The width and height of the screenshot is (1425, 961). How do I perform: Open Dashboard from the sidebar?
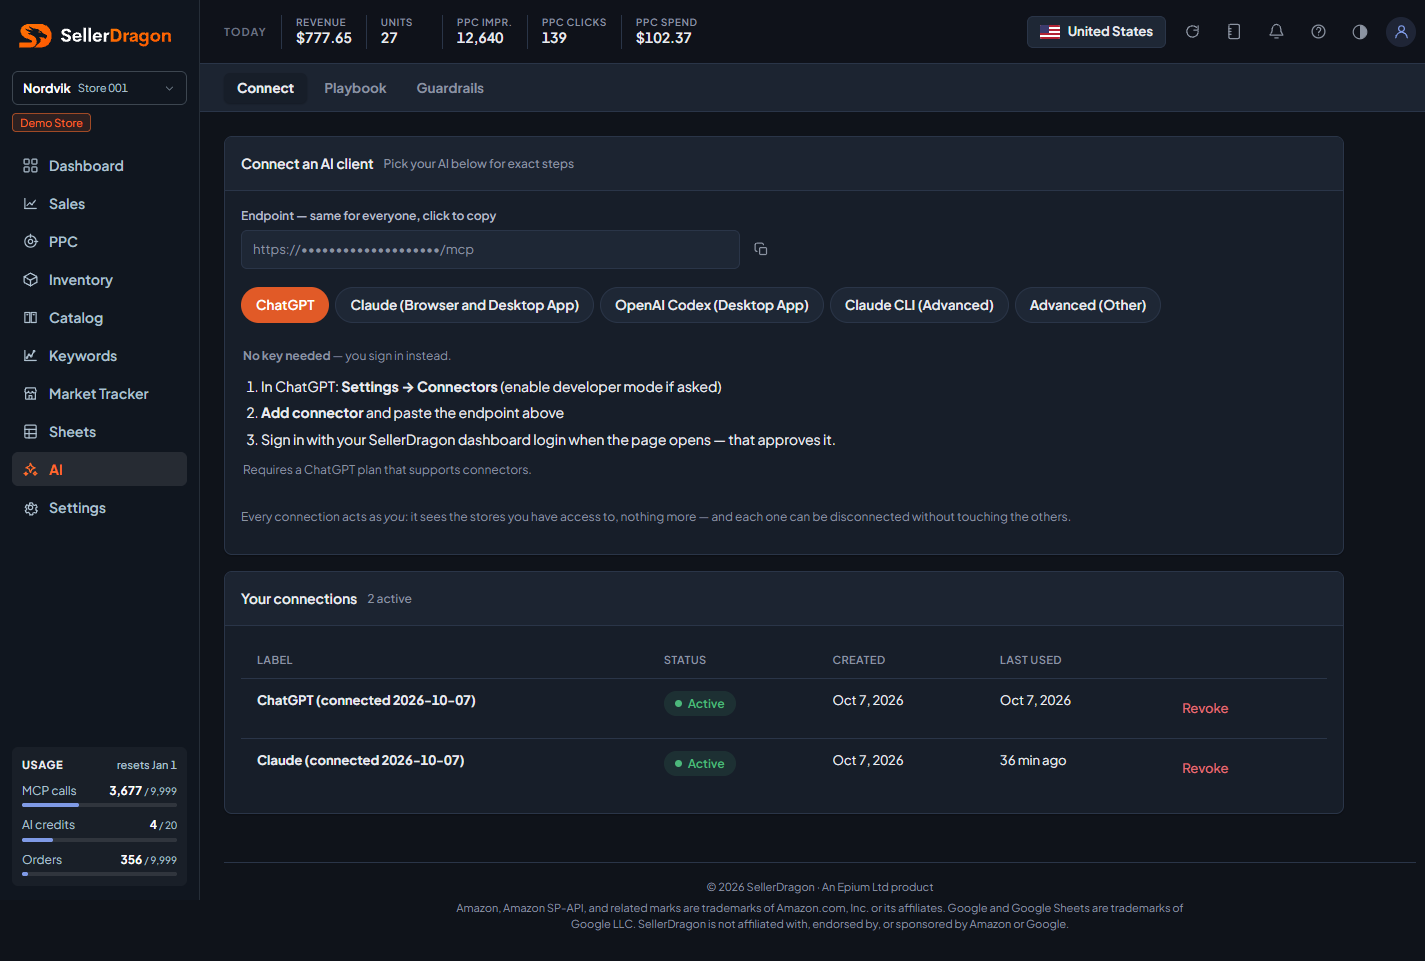99,166
